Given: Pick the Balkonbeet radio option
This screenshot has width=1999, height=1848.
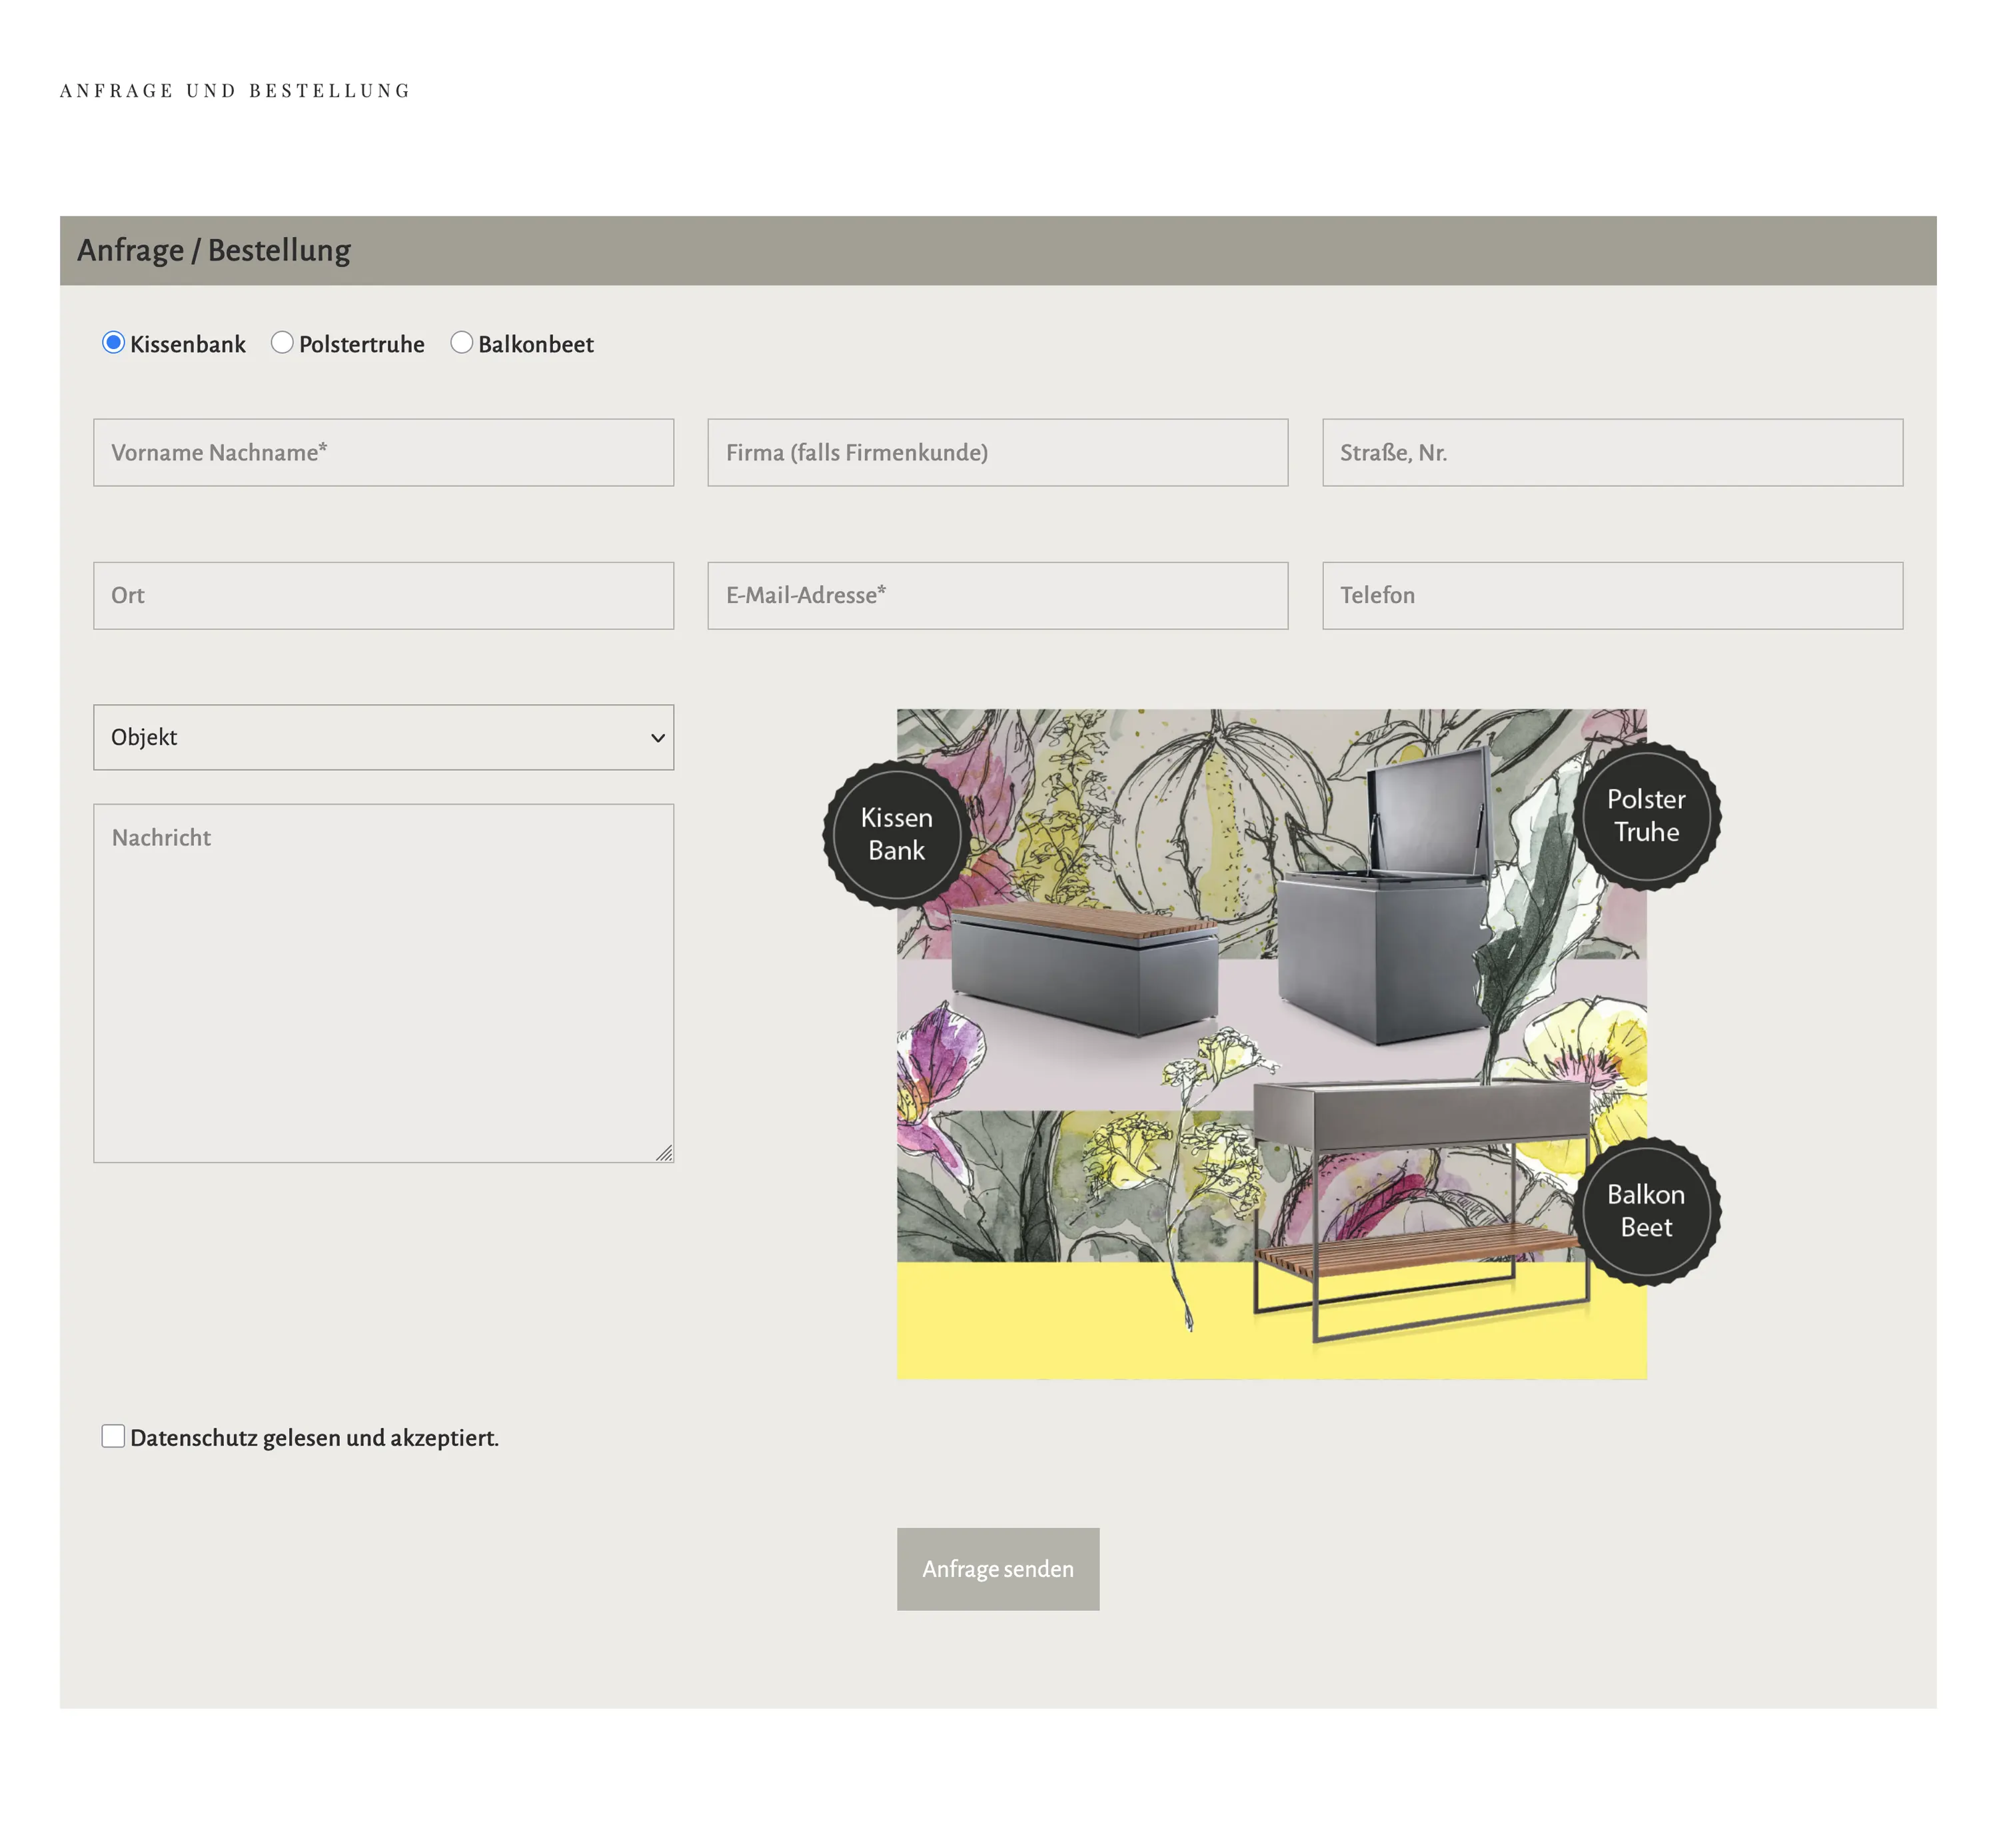Looking at the screenshot, I should click(461, 343).
